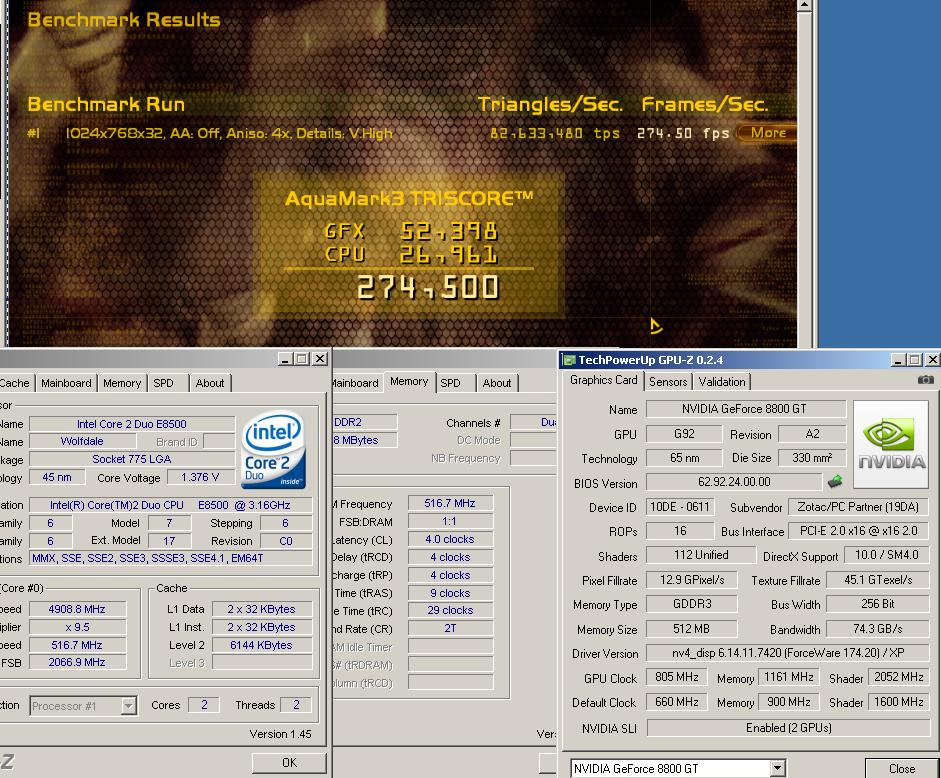Click the Memory Type GDDR3 value

coord(691,604)
